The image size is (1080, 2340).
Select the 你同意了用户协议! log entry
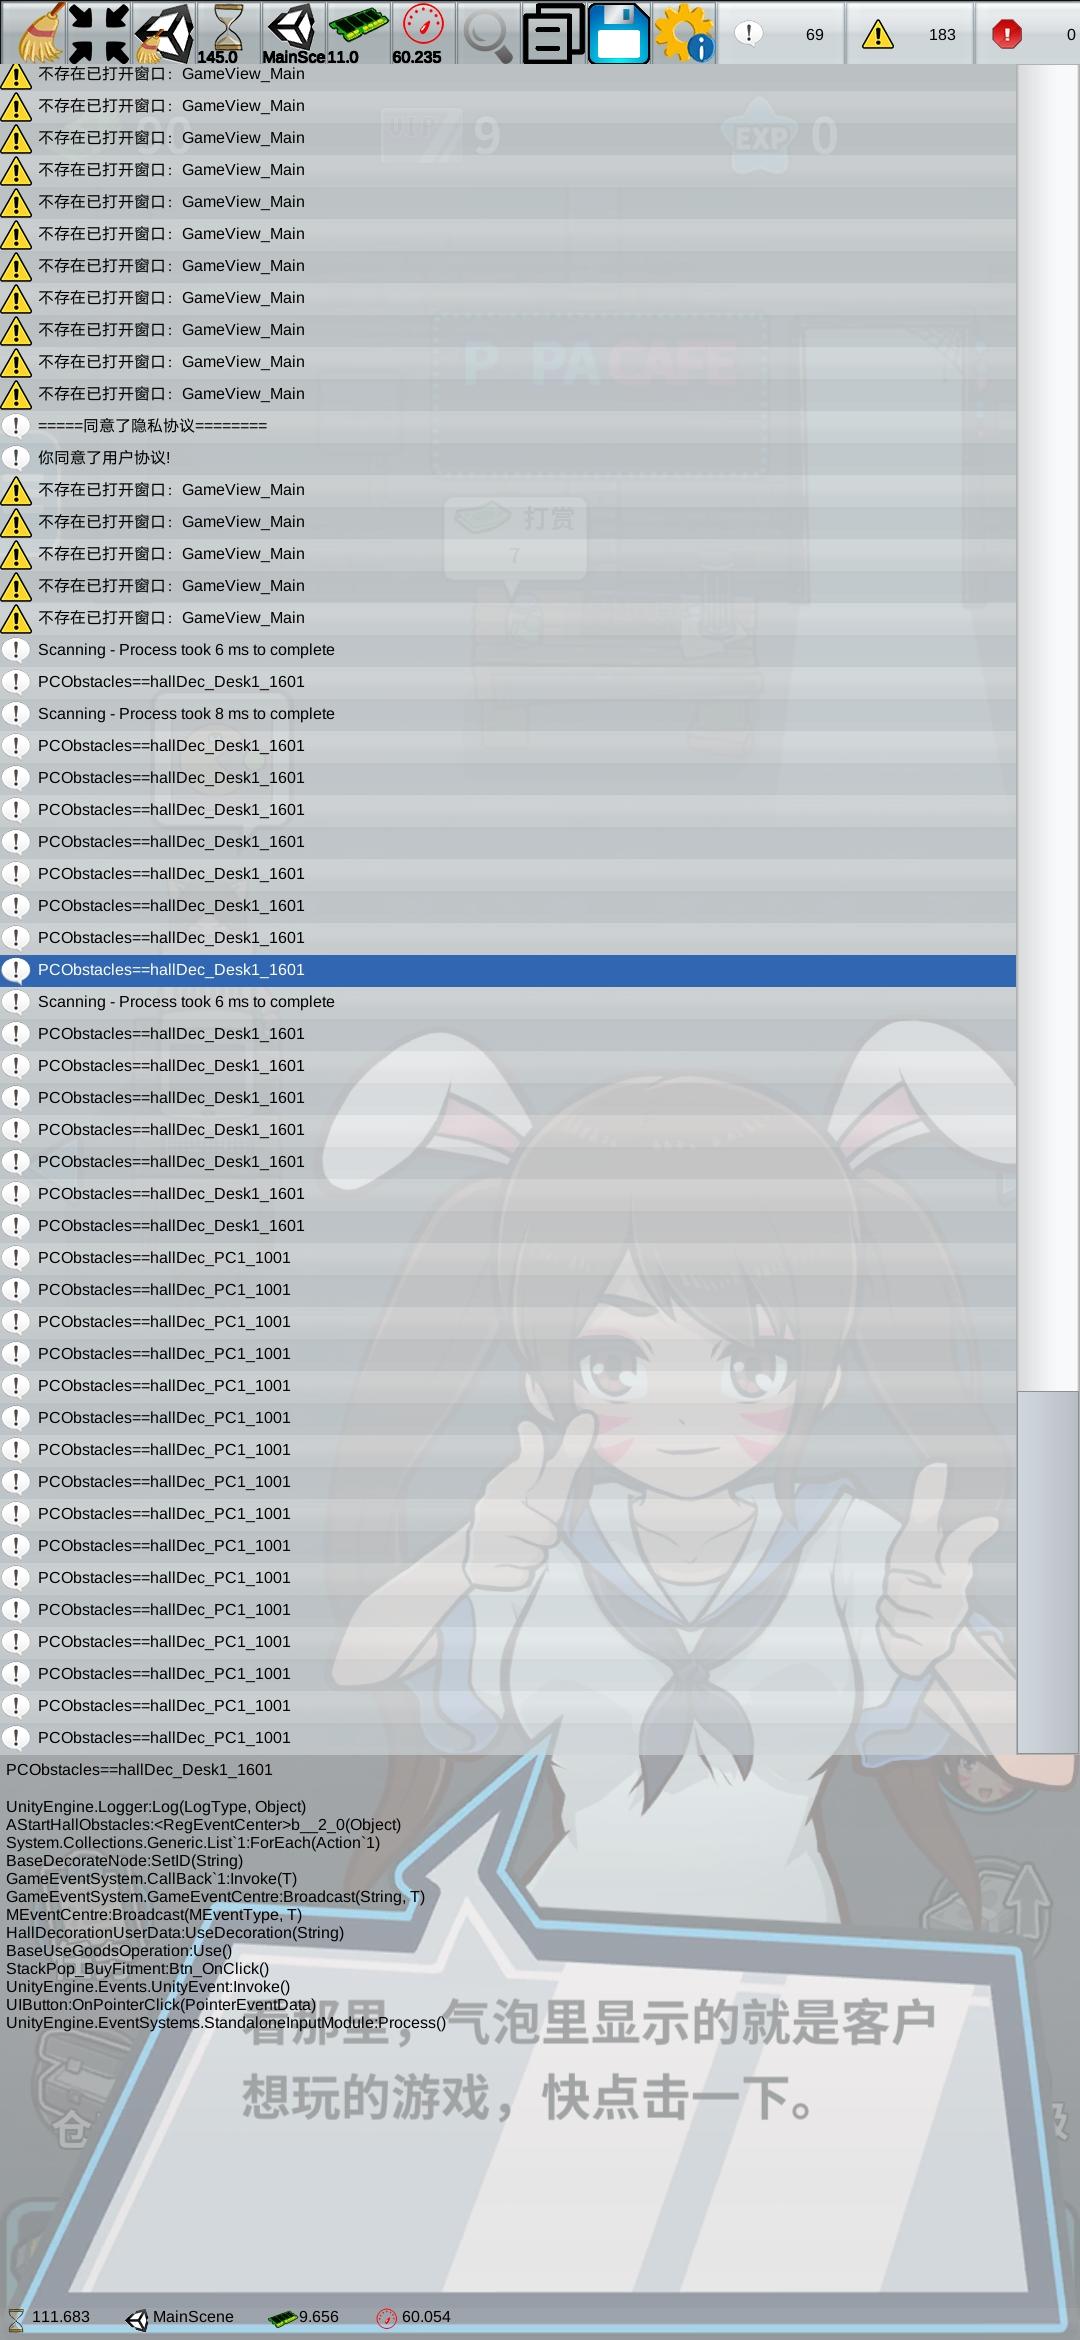coord(508,458)
